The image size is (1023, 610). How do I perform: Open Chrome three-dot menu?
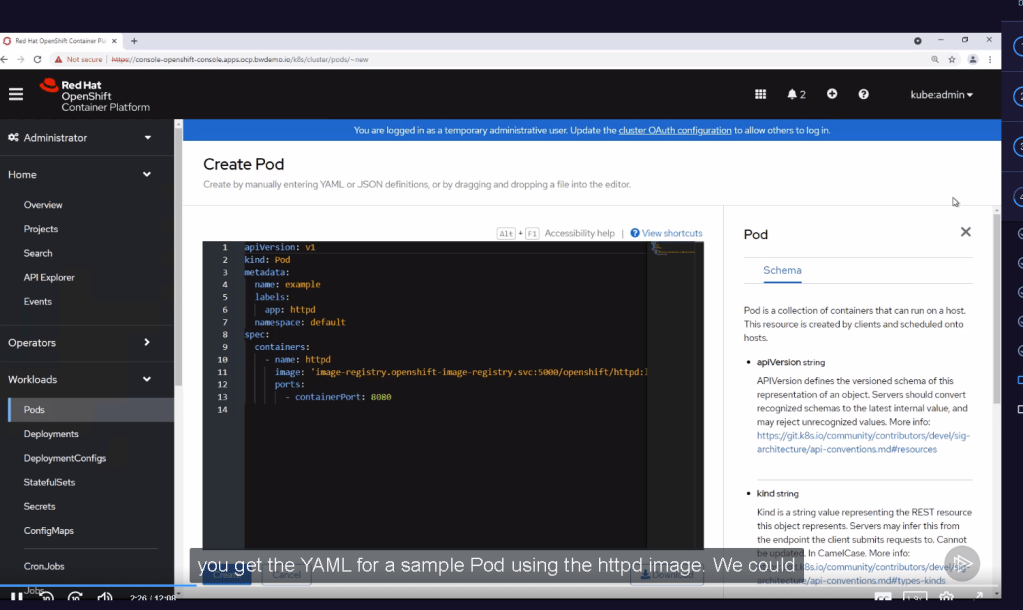990,59
